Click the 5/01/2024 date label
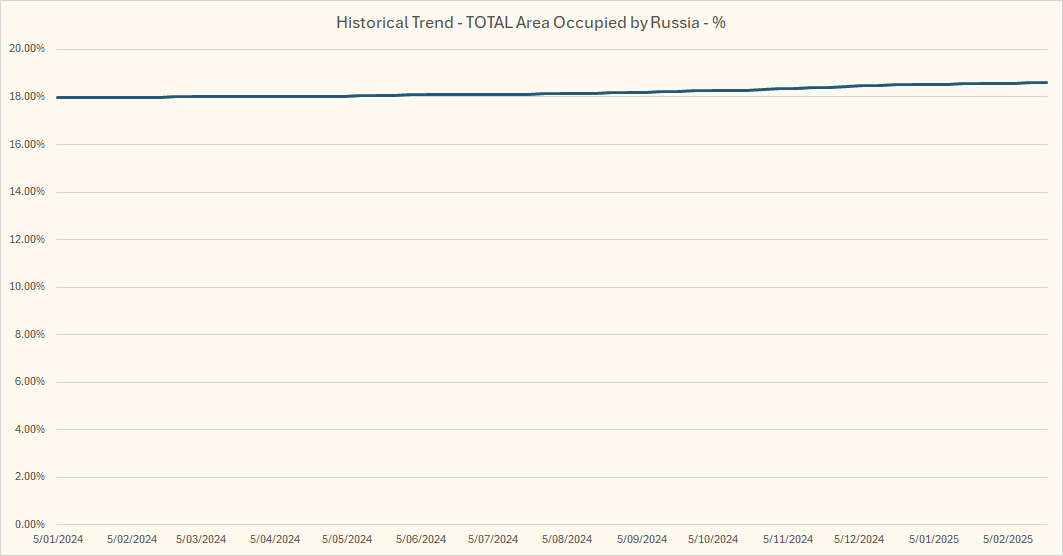 (x=59, y=539)
